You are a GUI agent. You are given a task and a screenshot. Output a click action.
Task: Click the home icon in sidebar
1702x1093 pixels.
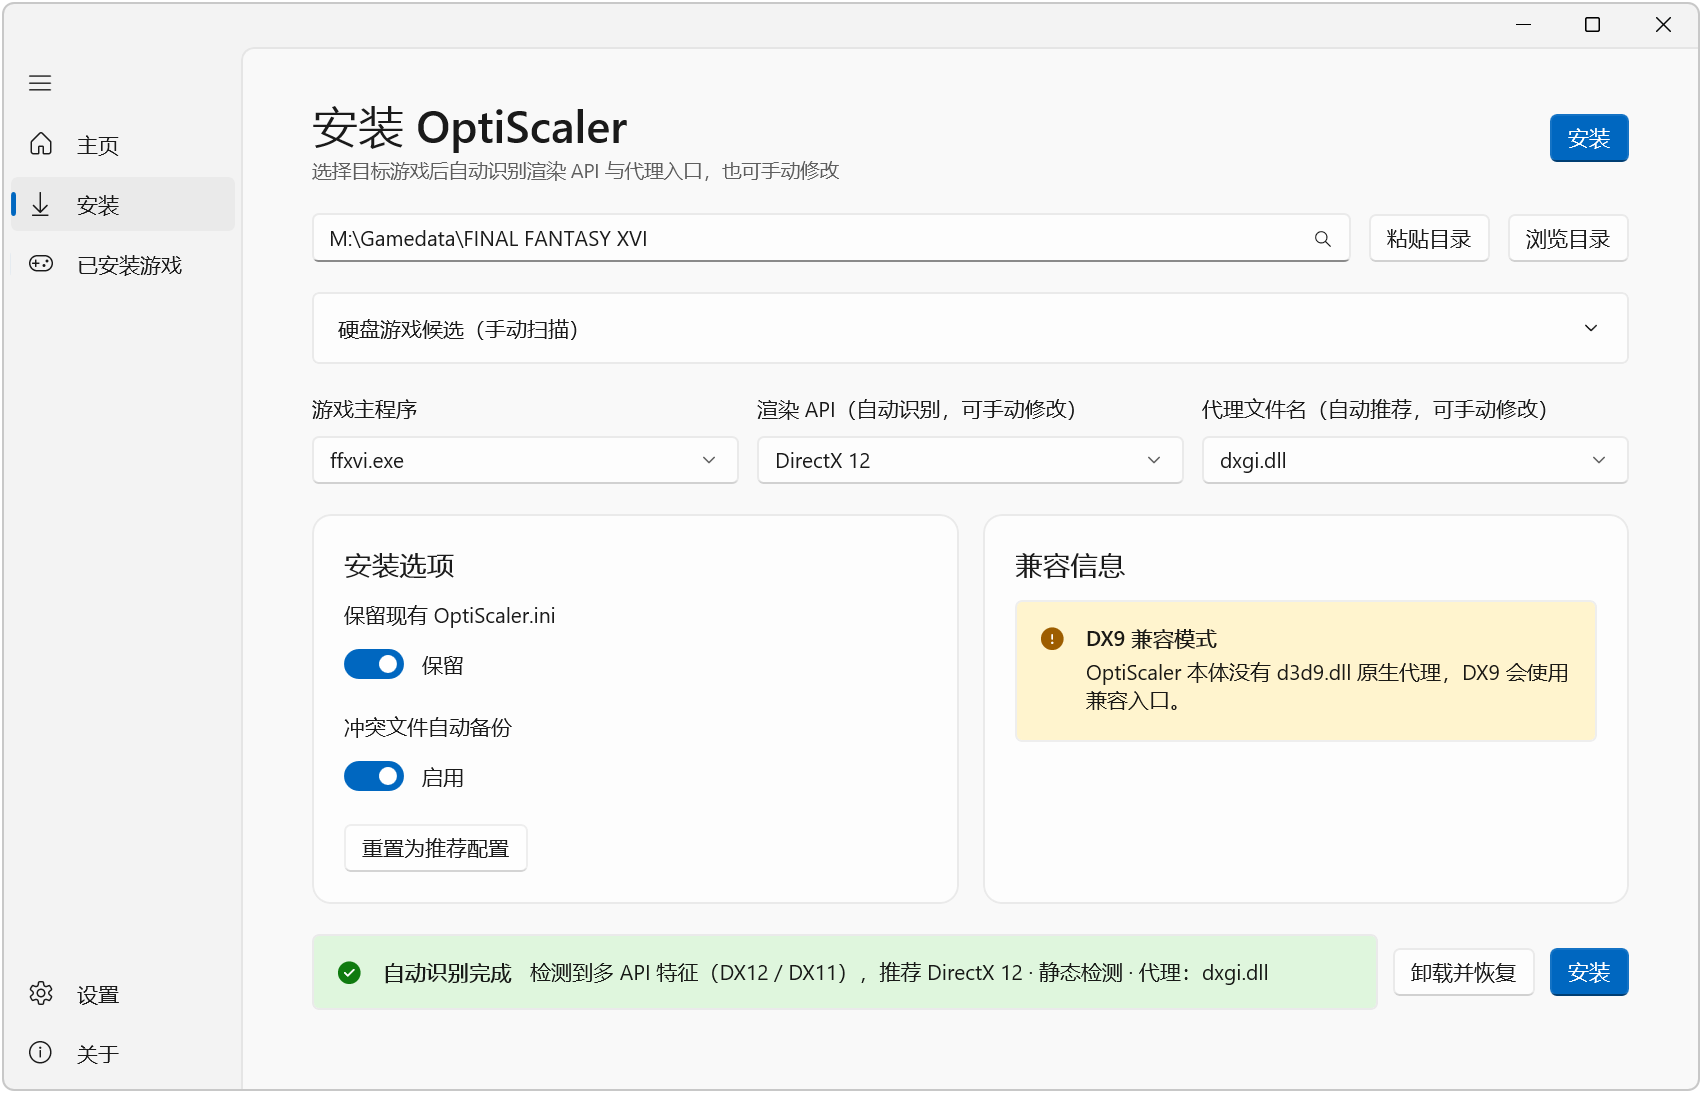41,144
